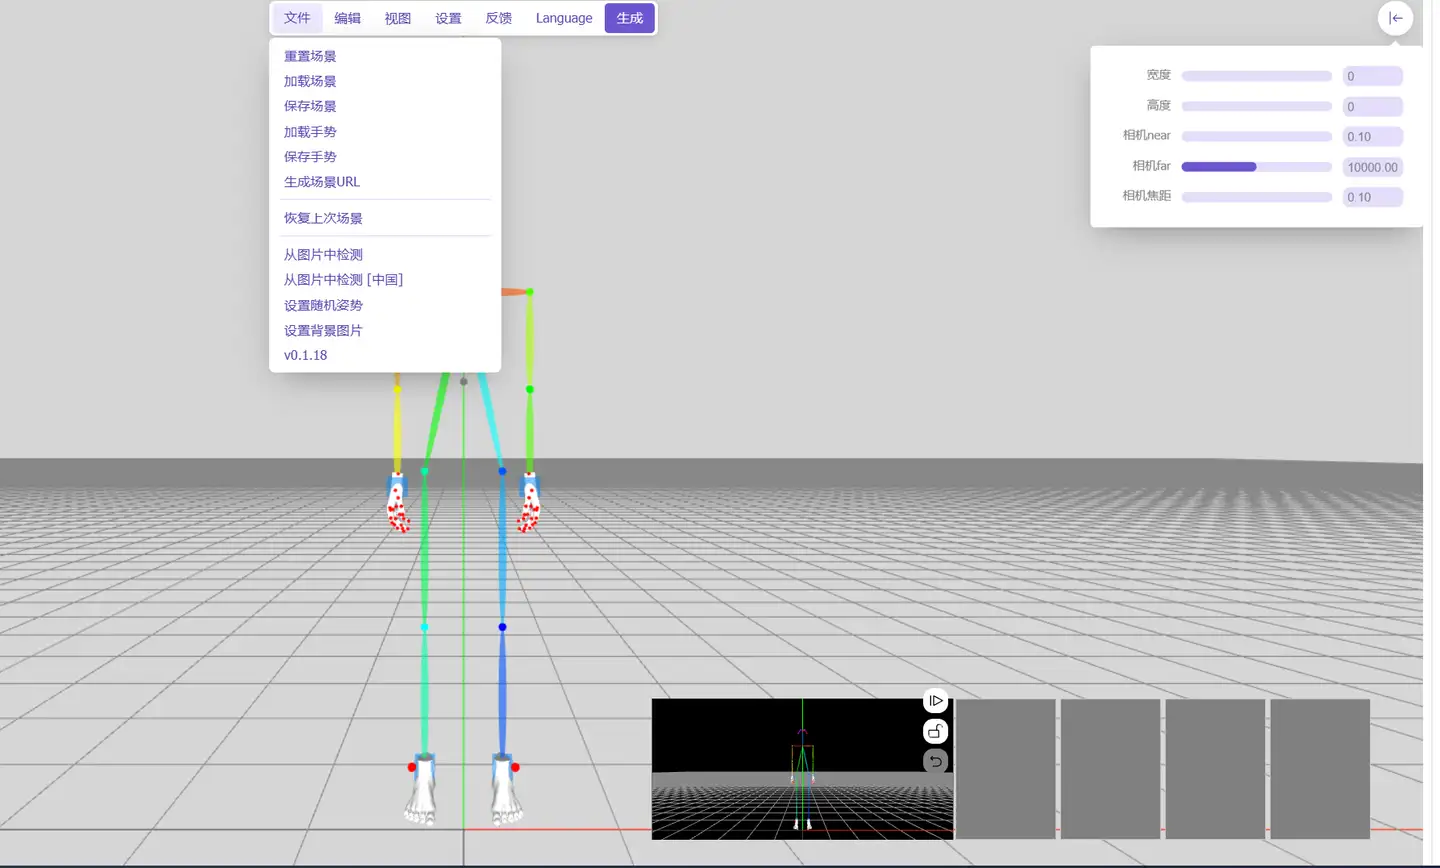Choose 加载场景 from the file menu
The width and height of the screenshot is (1440, 868).
click(x=310, y=81)
